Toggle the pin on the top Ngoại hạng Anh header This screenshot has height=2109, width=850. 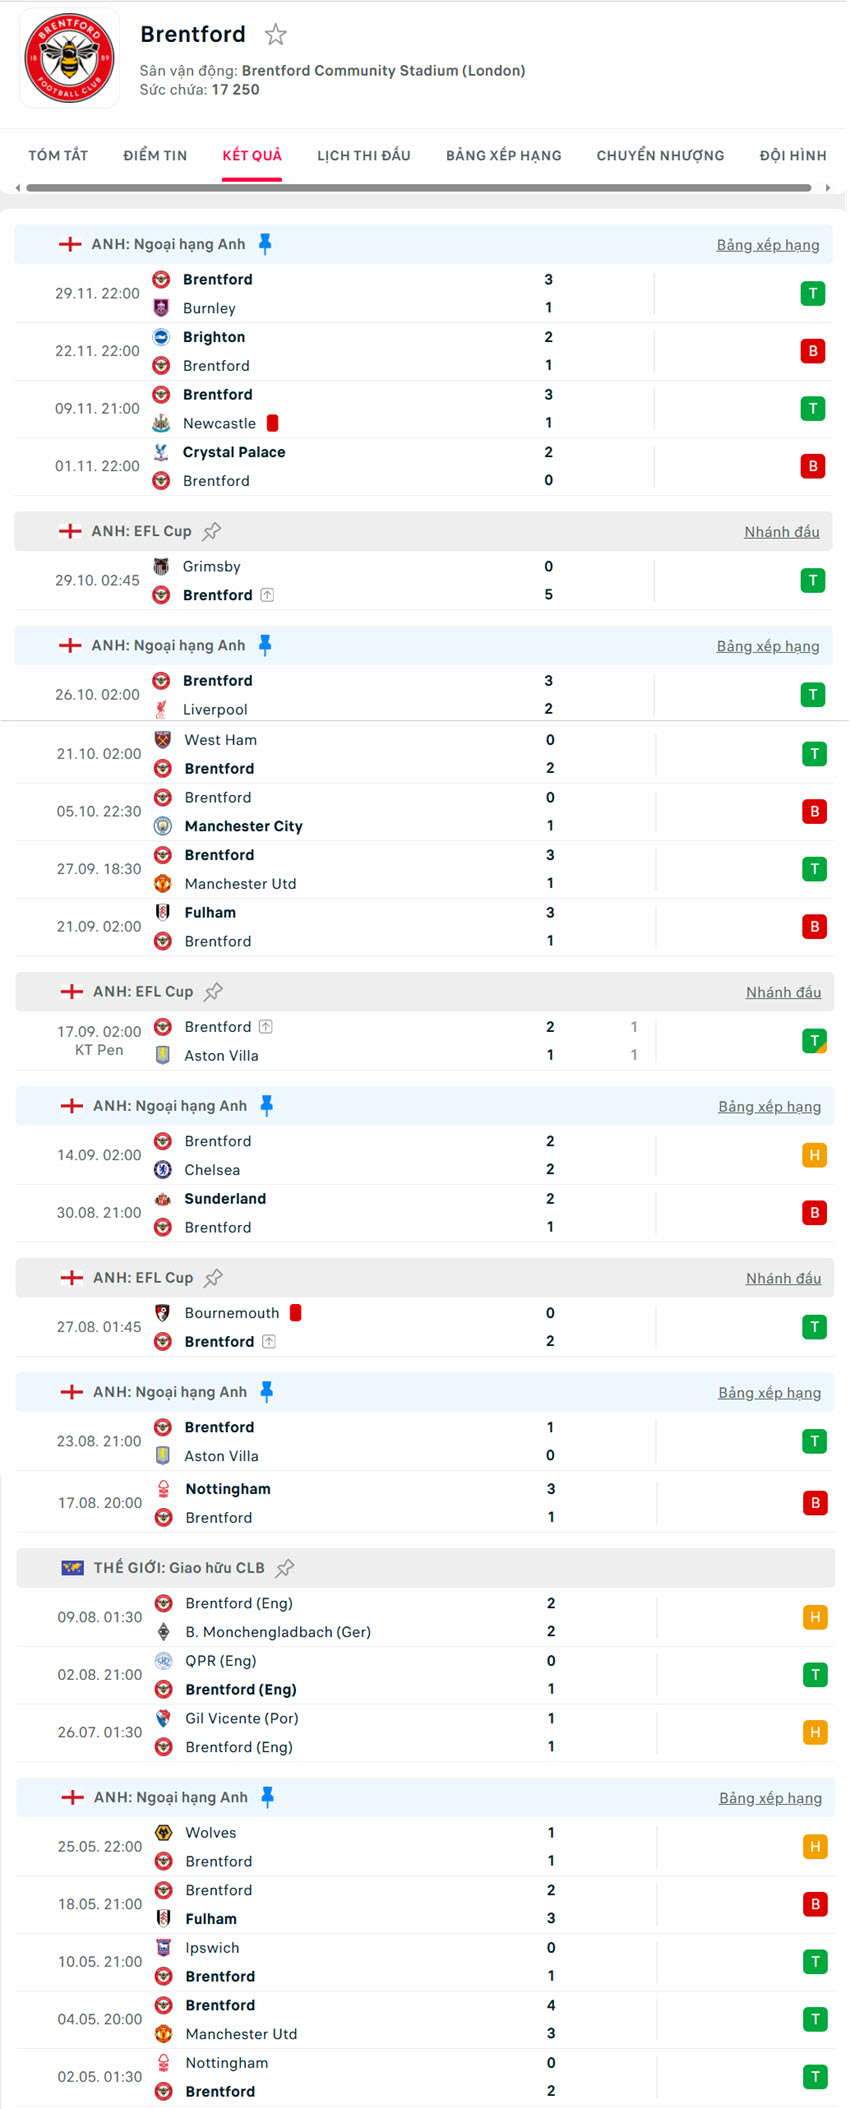point(265,244)
